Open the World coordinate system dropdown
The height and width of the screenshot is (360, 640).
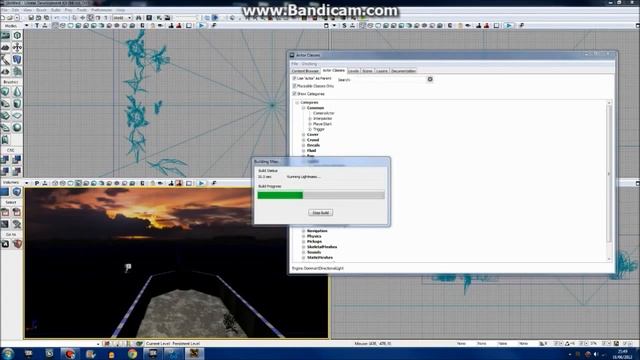click(x=122, y=18)
